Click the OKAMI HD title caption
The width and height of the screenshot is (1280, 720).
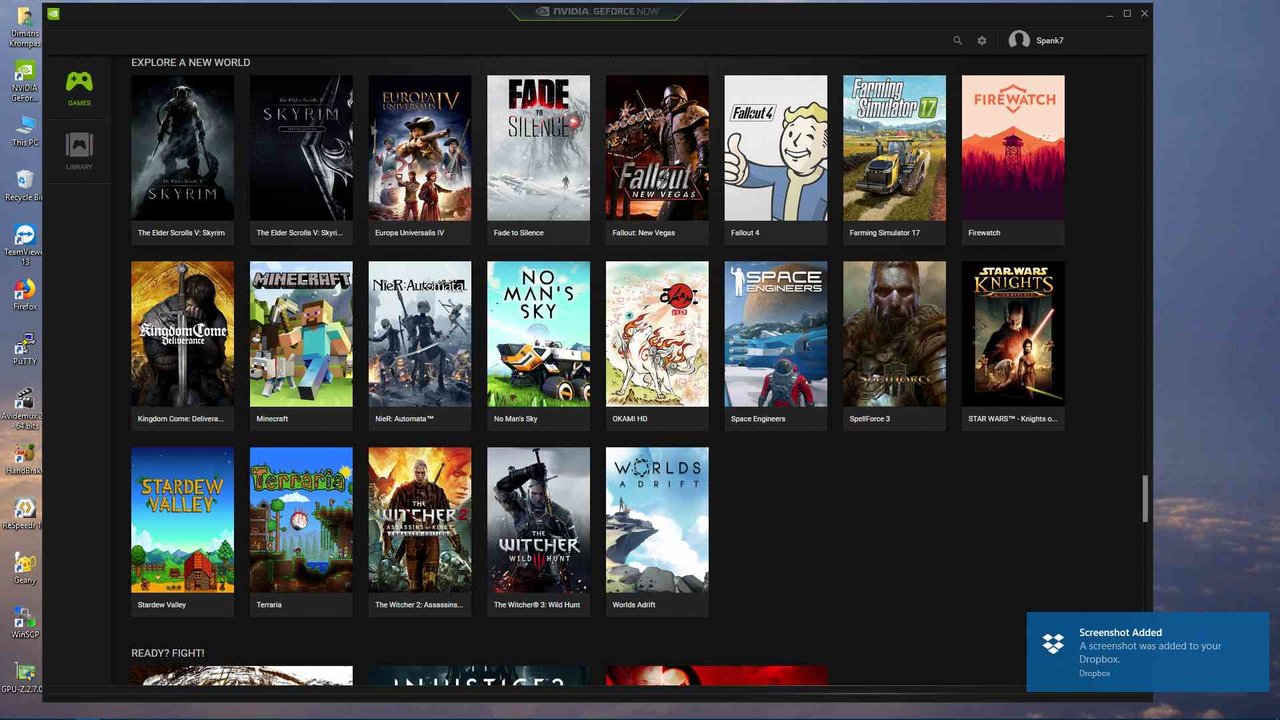630,419
